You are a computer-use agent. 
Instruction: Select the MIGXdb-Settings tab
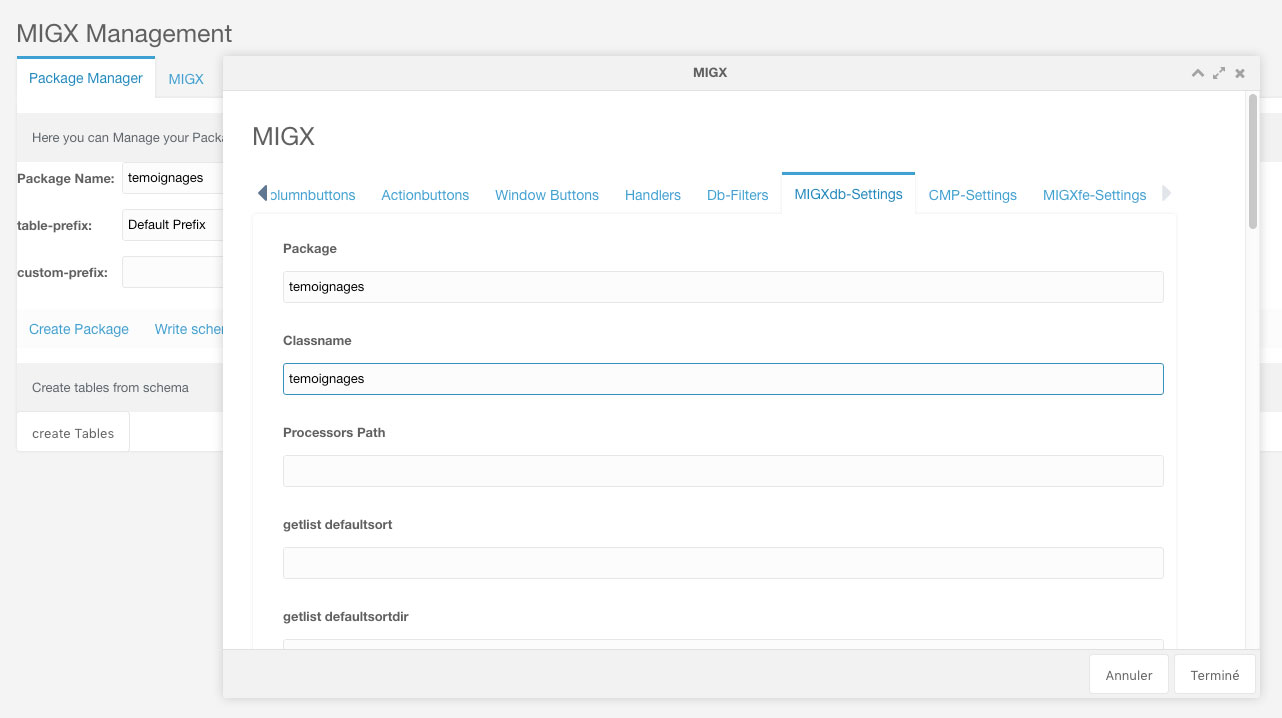click(x=849, y=194)
